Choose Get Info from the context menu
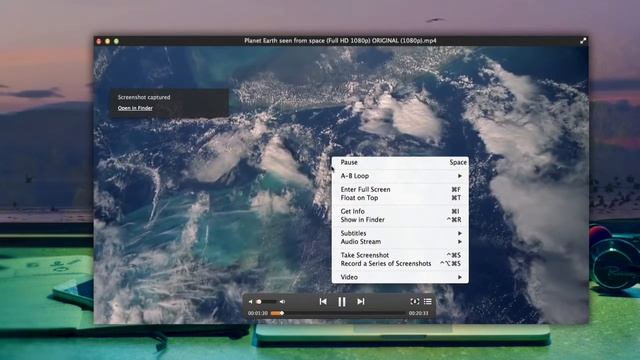This screenshot has width=640, height=360. (x=400, y=211)
